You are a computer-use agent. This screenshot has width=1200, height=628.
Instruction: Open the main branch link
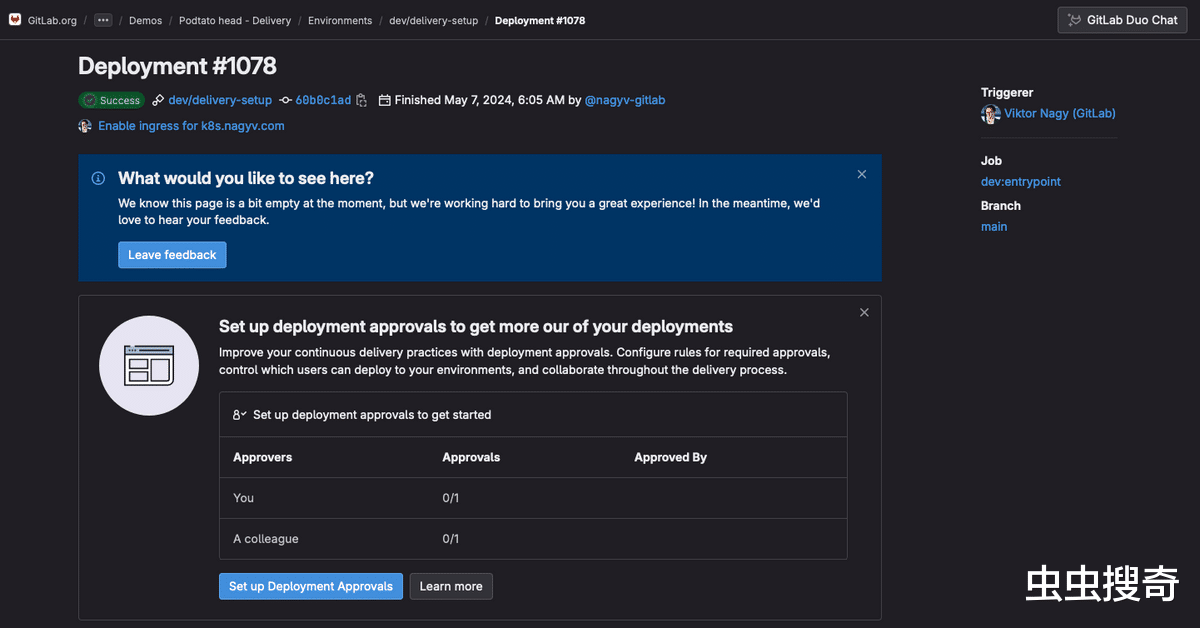993,227
